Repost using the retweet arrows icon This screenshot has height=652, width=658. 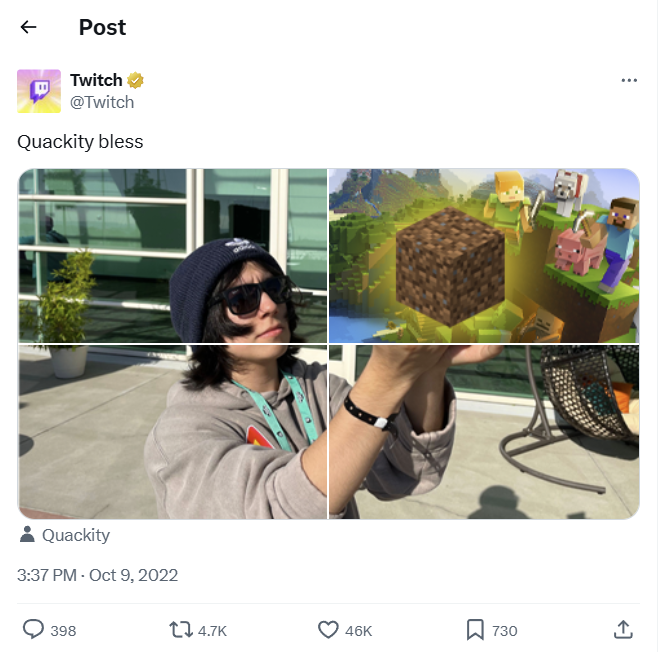[x=181, y=630]
